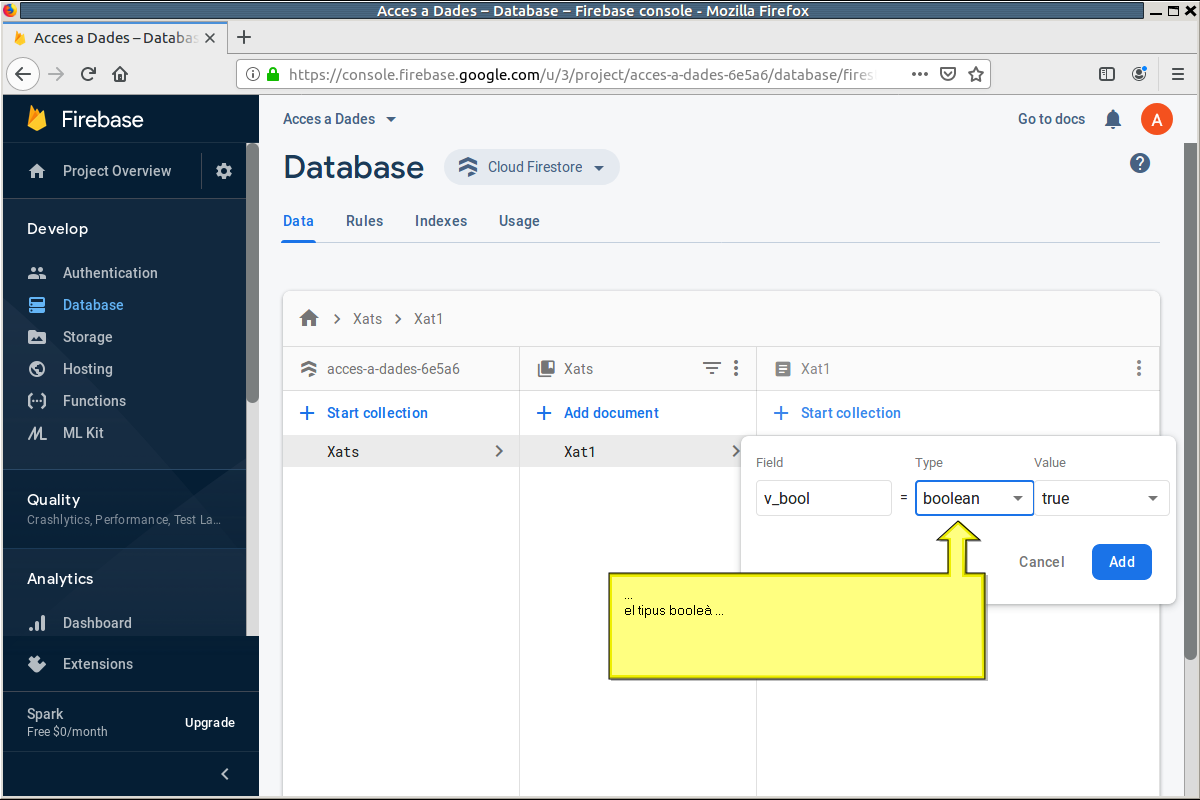
Task: Click the acces-a-dades-6e5a6 root header
Action: pos(393,369)
